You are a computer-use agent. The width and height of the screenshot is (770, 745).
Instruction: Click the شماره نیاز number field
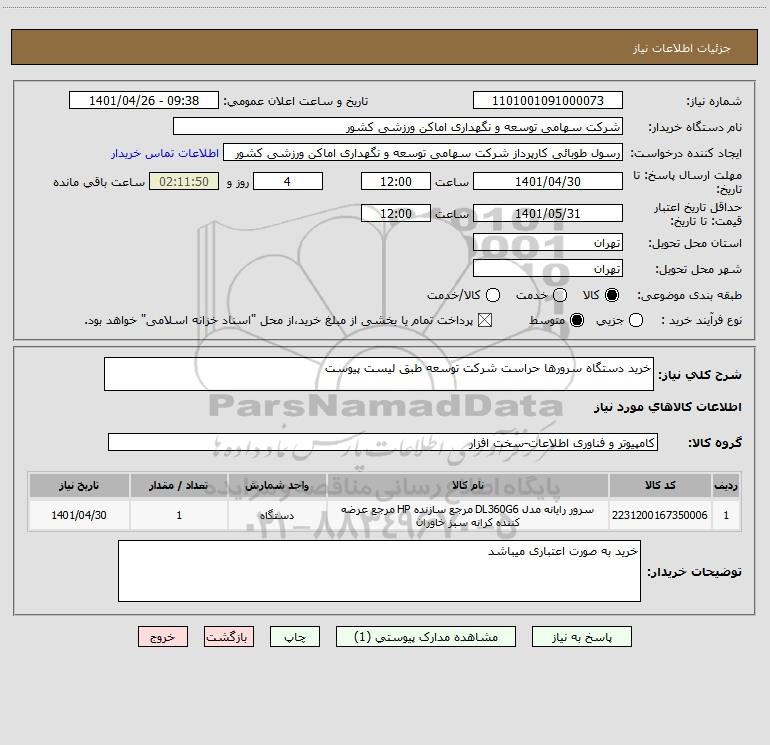(x=548, y=101)
